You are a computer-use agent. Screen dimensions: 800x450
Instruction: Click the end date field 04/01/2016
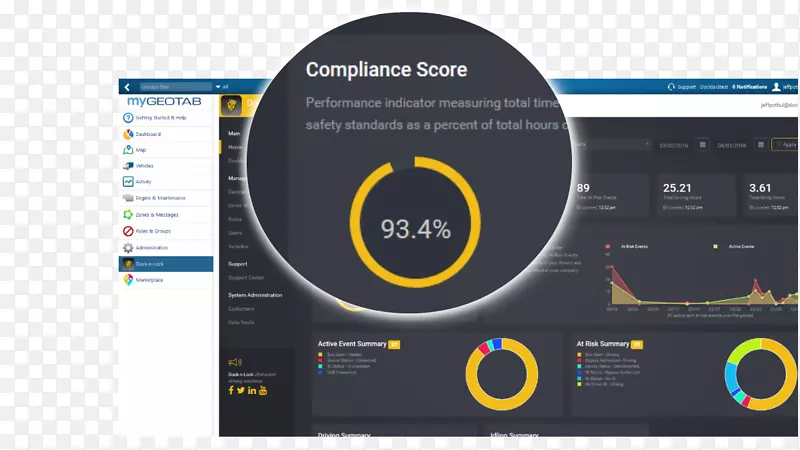click(732, 145)
